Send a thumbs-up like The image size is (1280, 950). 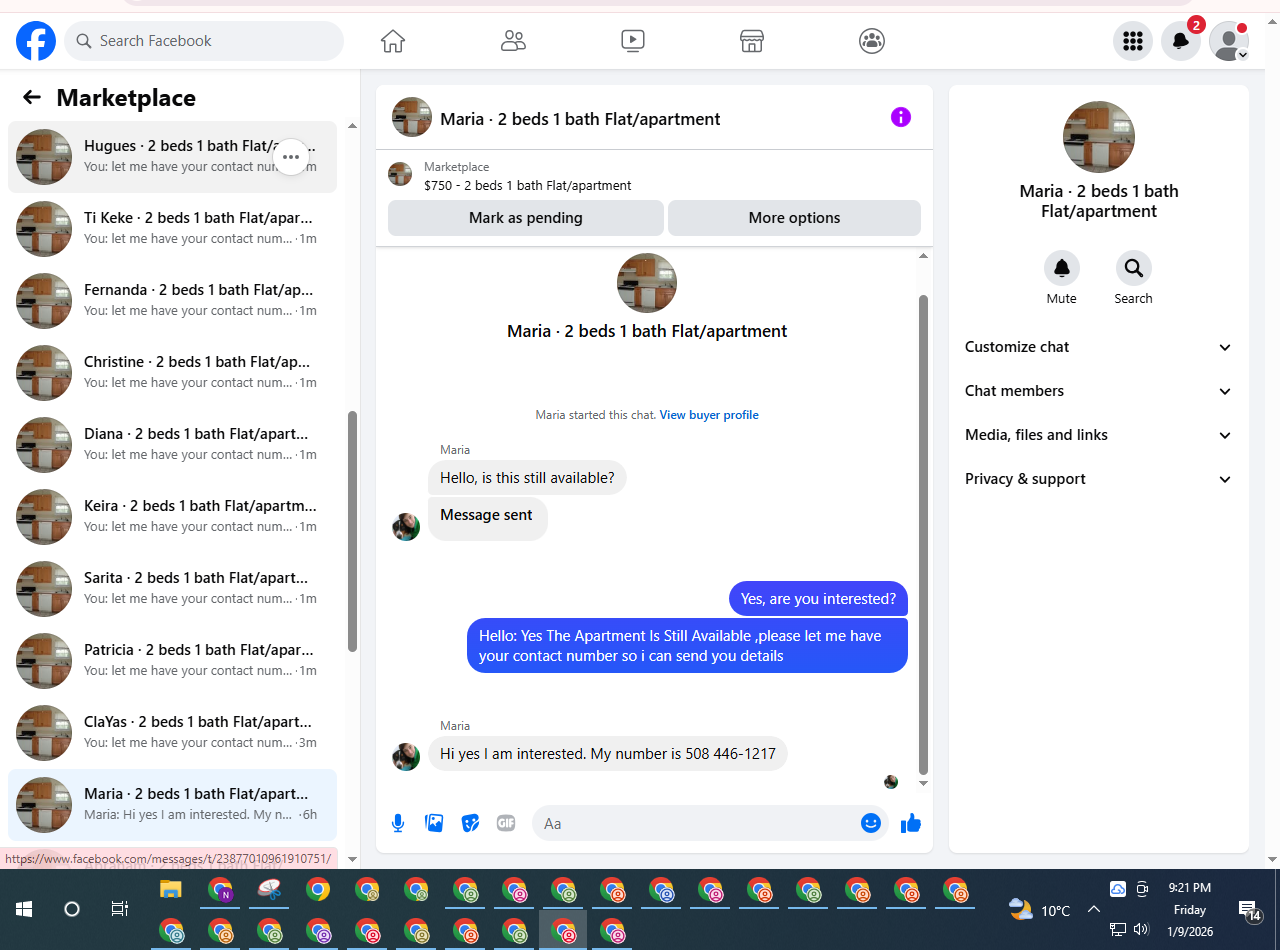(910, 823)
